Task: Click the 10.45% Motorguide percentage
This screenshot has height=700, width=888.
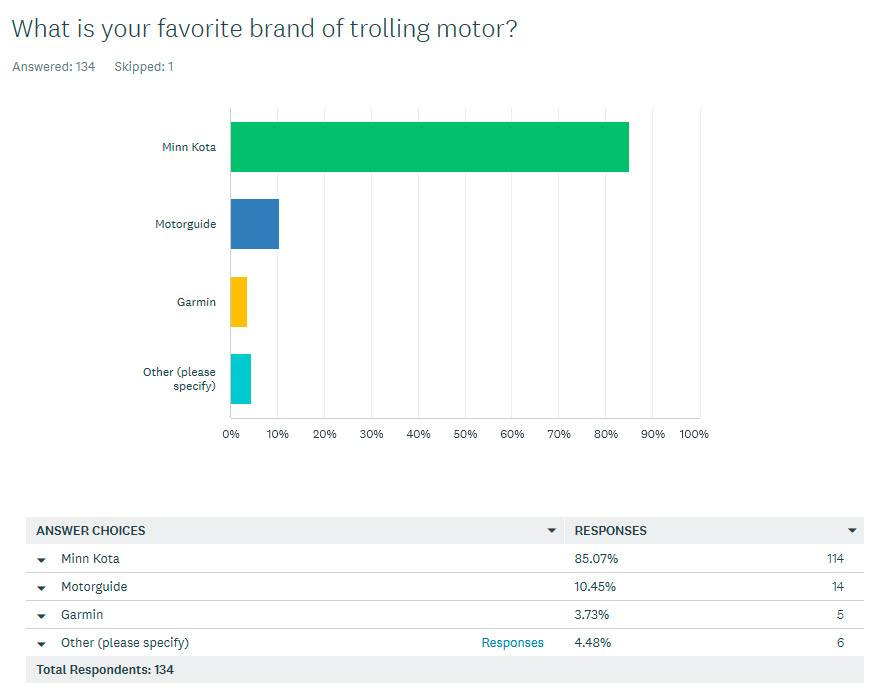Action: (x=595, y=587)
